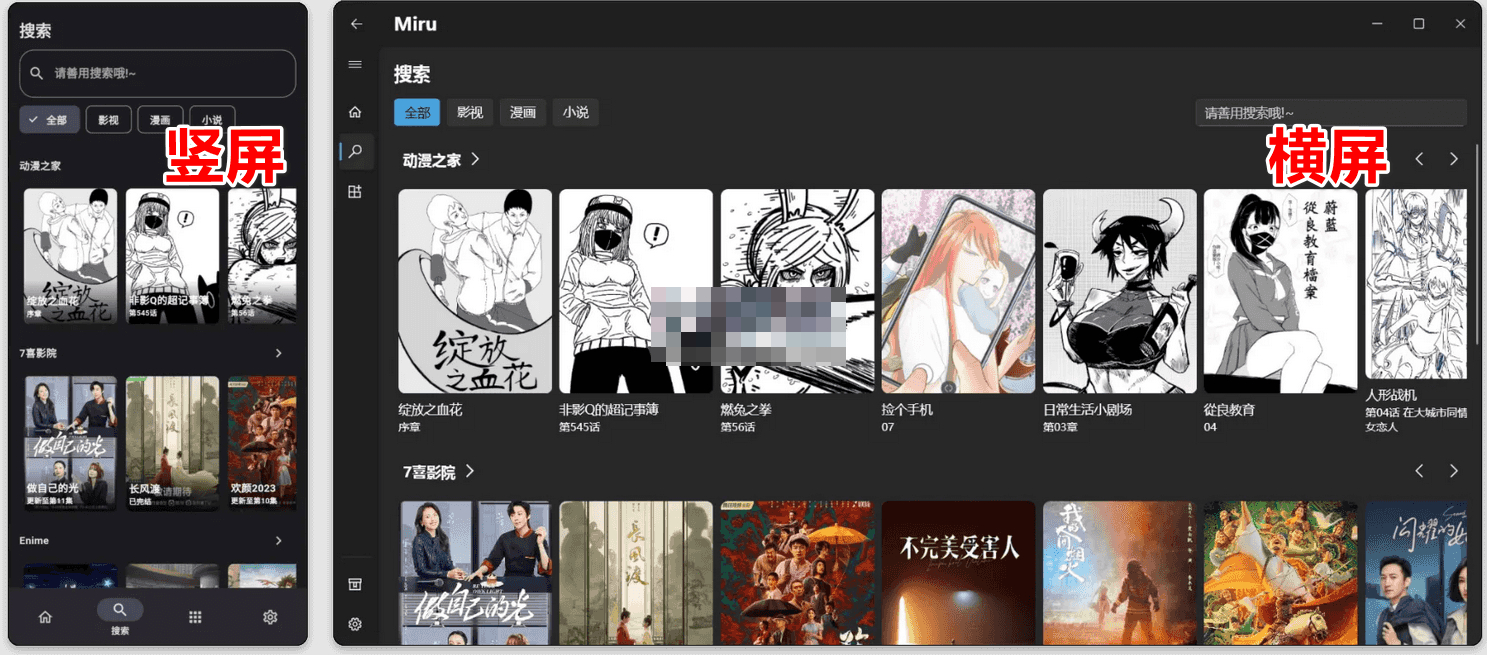Maximize the Miru window
Image resolution: width=1487 pixels, height=655 pixels.
click(x=1418, y=24)
